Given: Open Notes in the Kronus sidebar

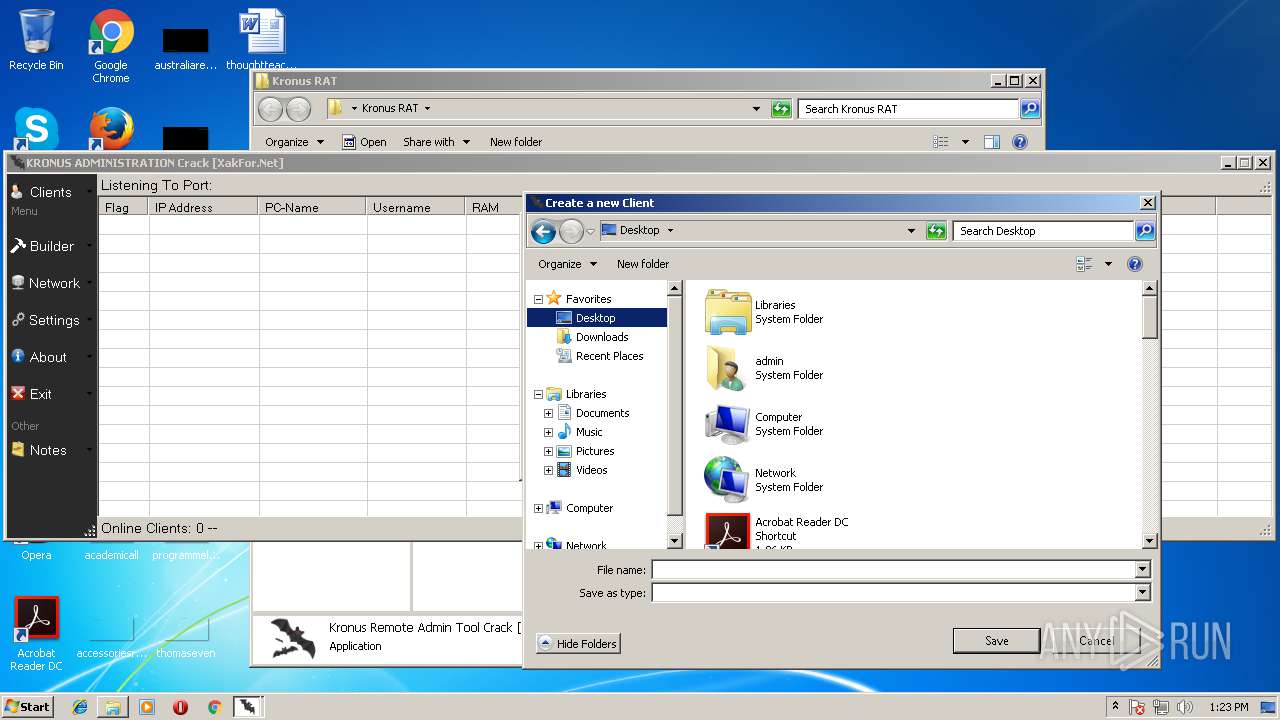Looking at the screenshot, I should pyautogui.click(x=50, y=450).
